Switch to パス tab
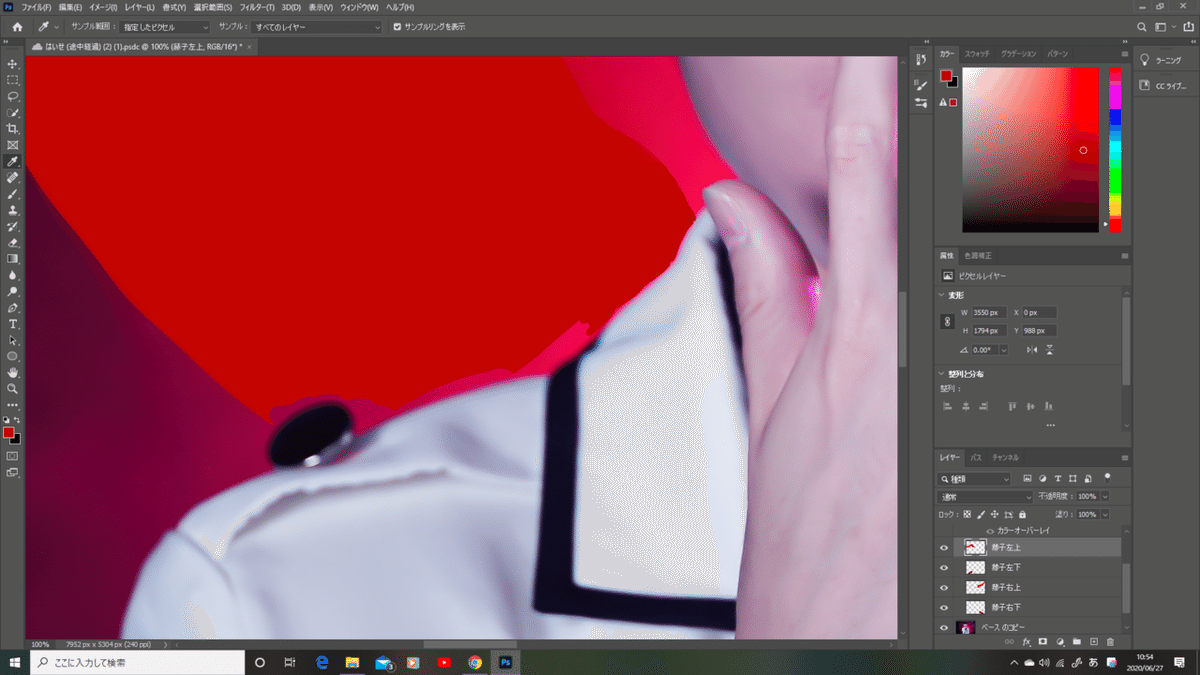Image resolution: width=1200 pixels, height=675 pixels. coord(976,457)
